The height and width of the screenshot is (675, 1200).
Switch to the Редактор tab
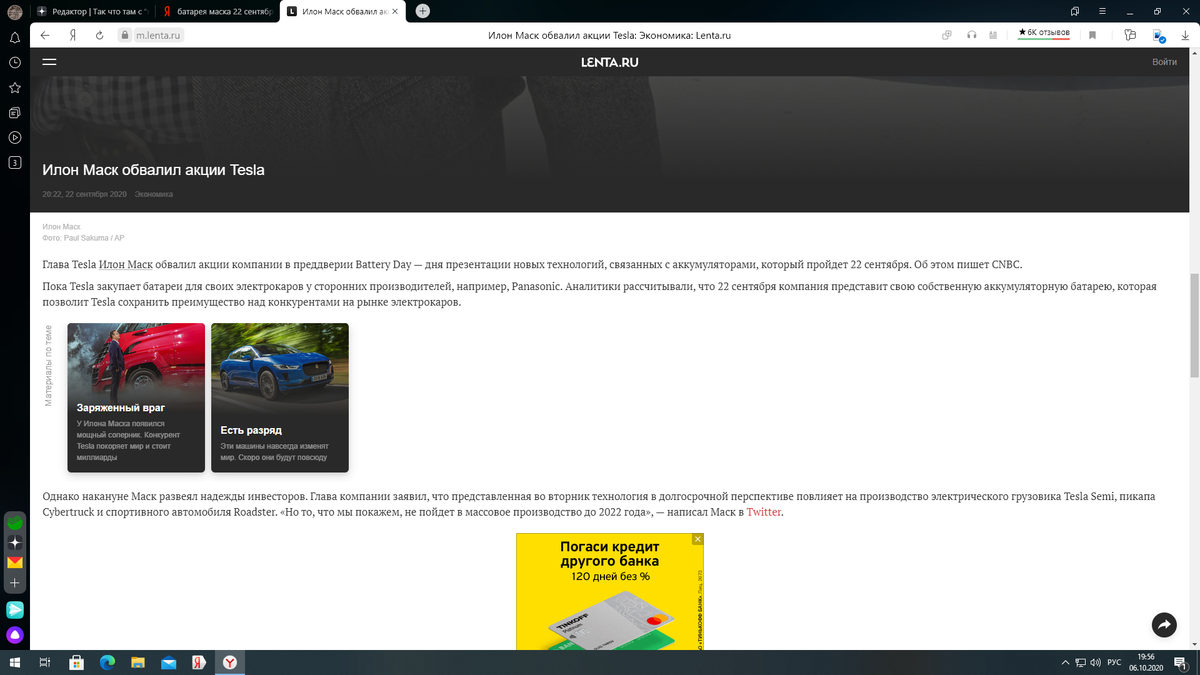93,11
